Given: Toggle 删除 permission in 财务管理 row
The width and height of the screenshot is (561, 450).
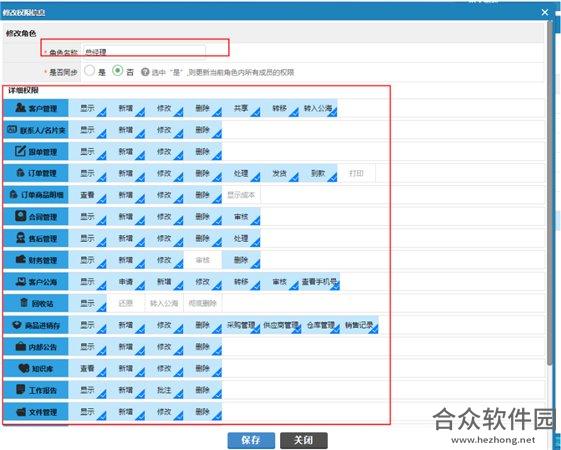Looking at the screenshot, I should point(241,260).
